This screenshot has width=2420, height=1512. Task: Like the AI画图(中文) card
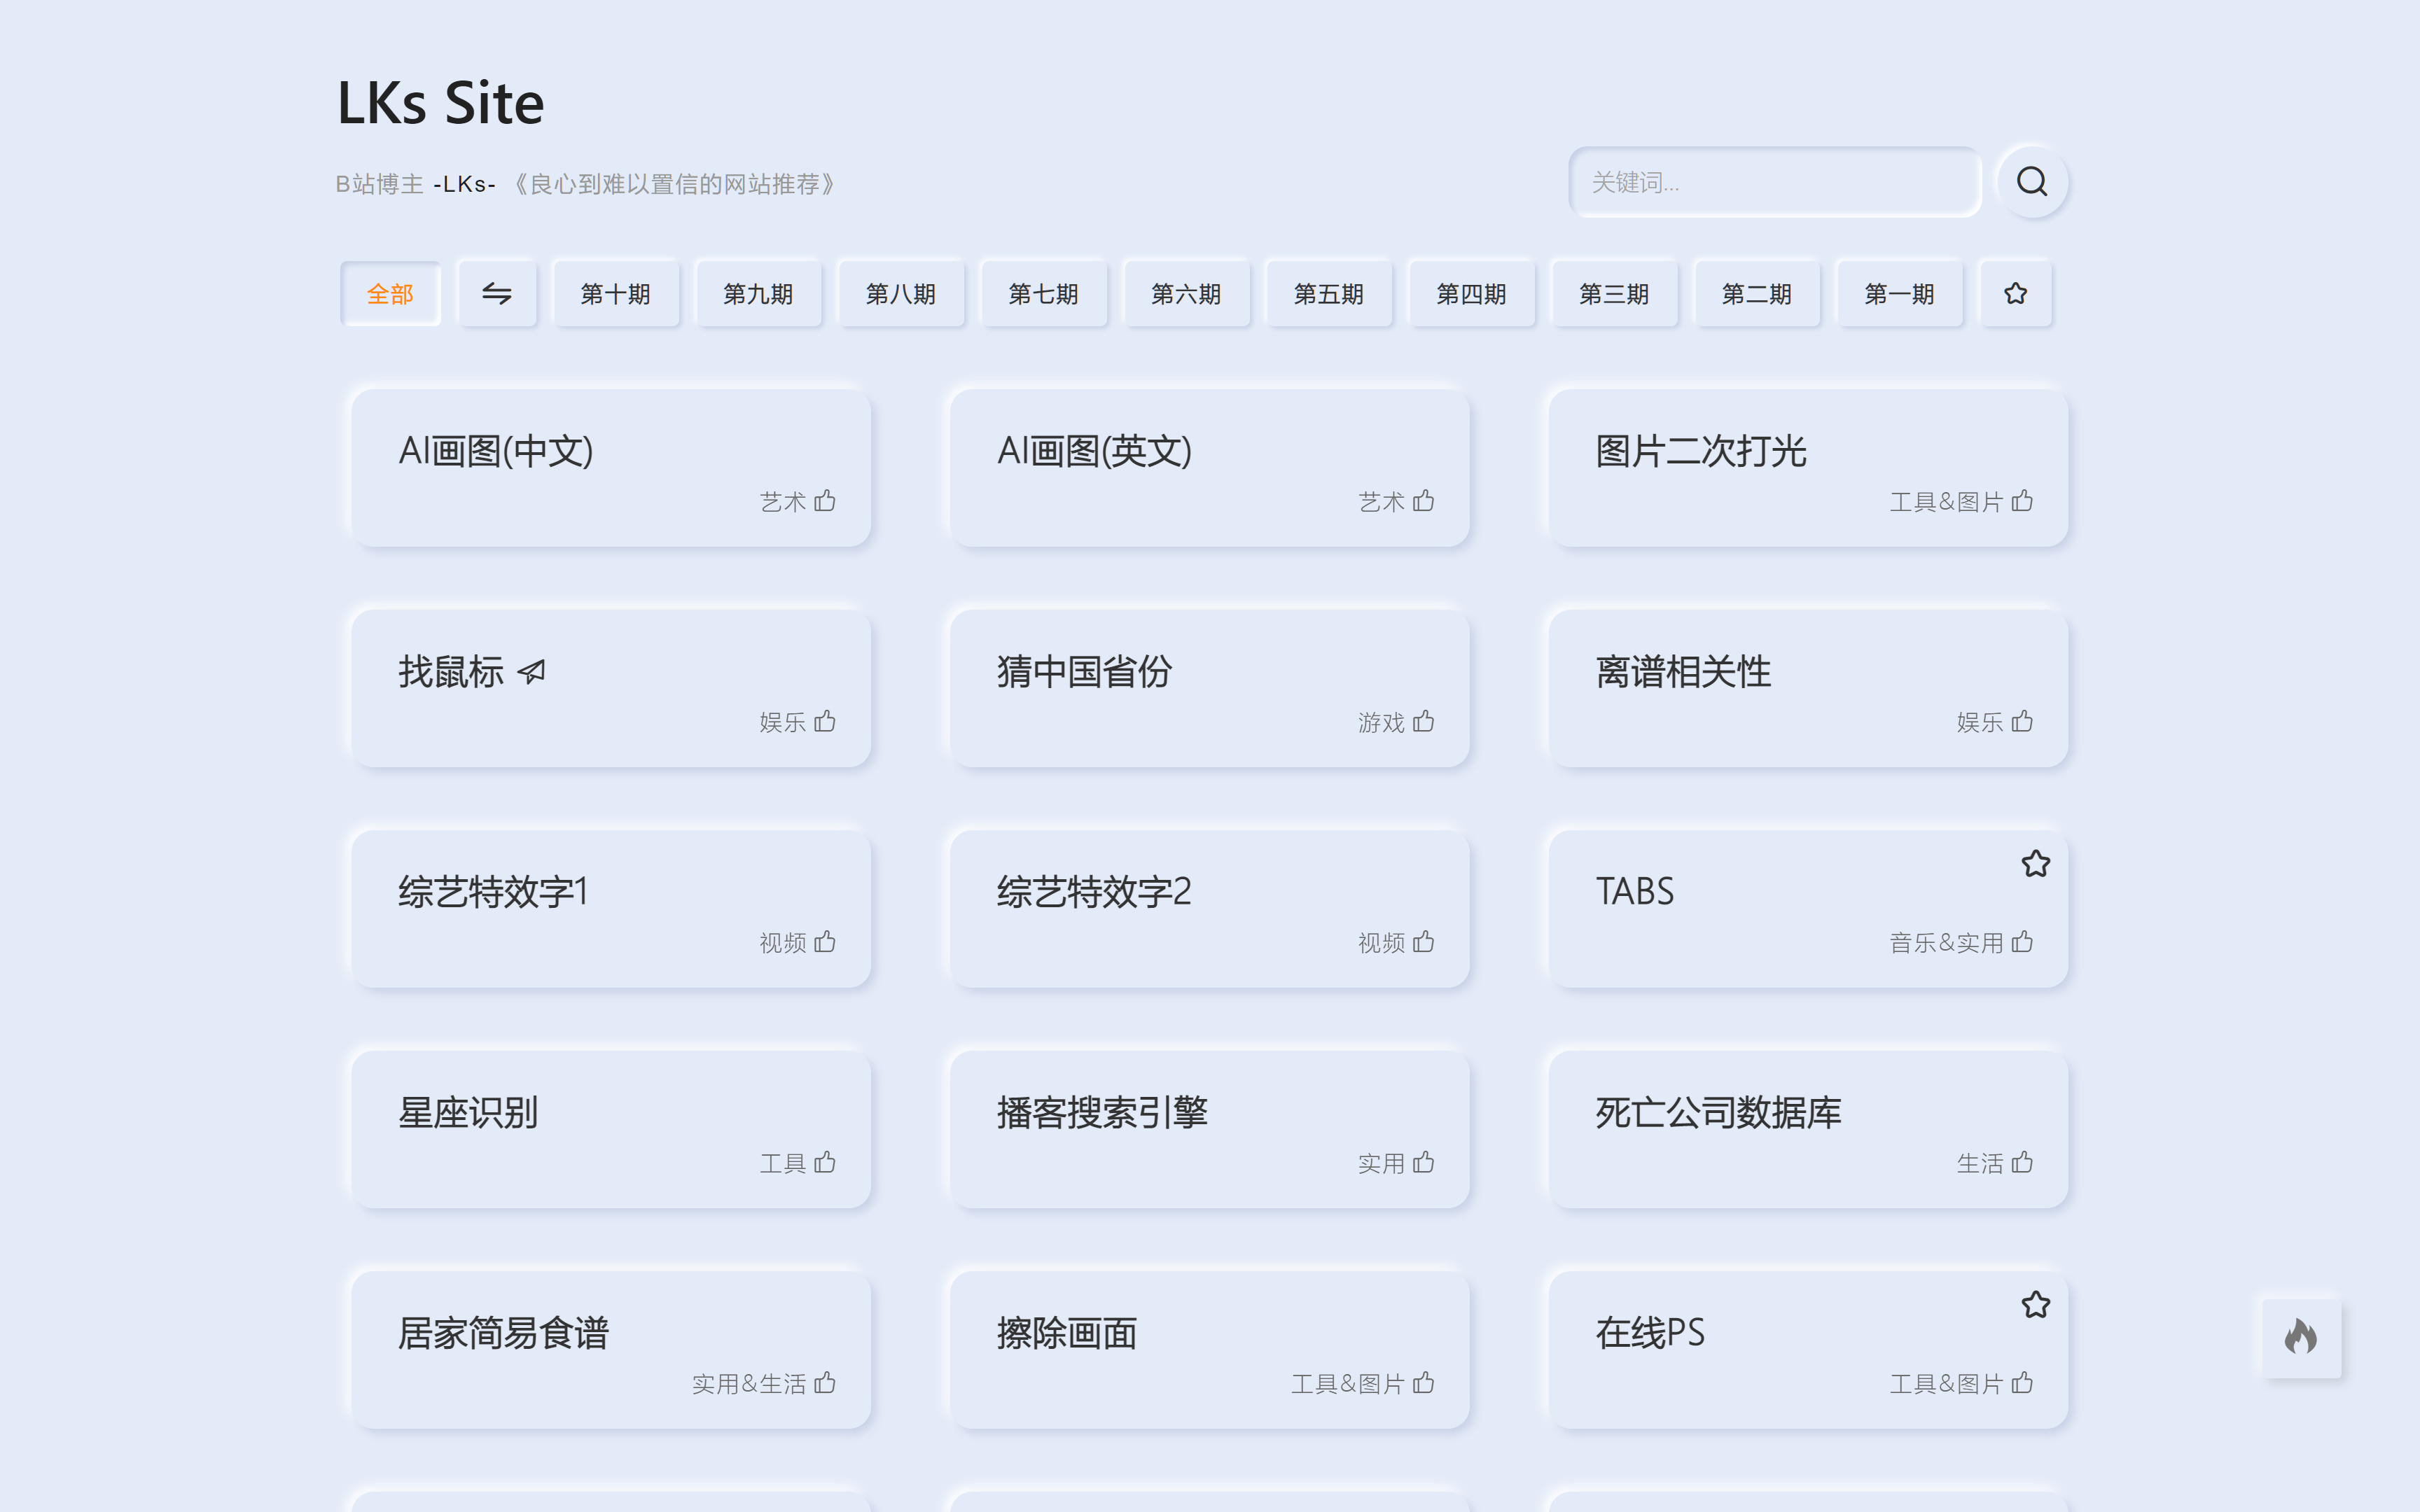825,501
